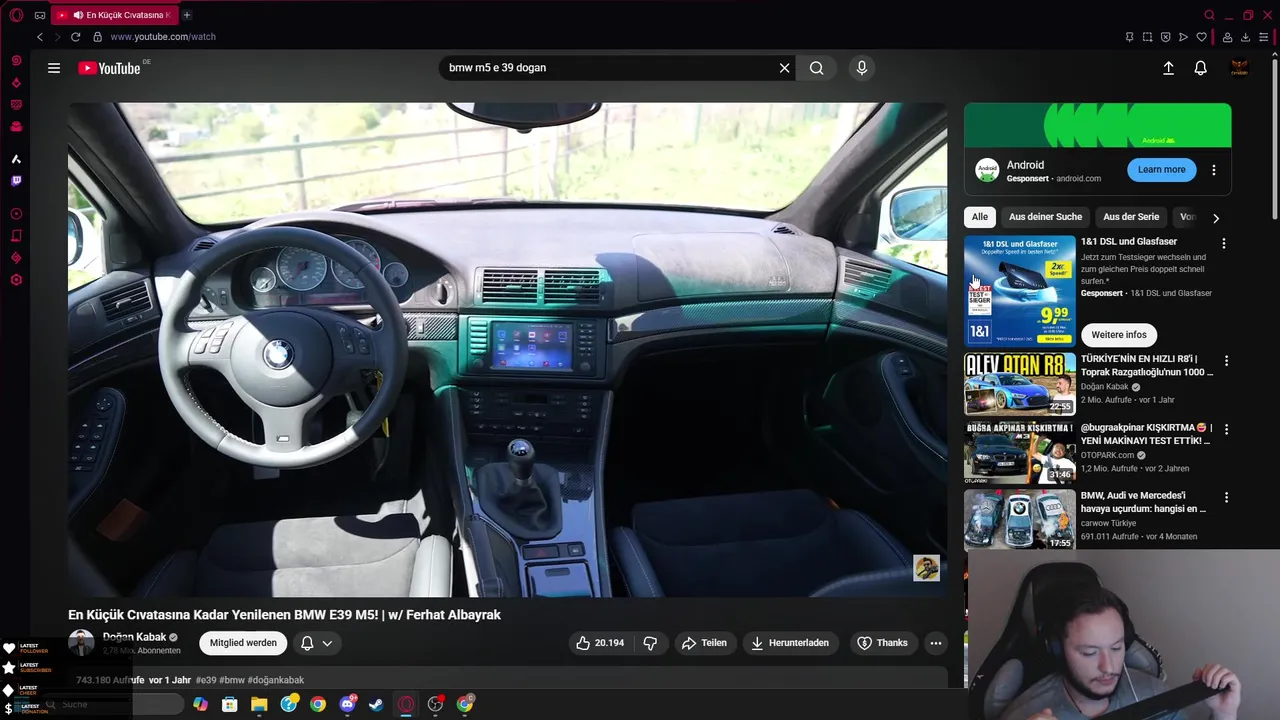This screenshot has height=720, width=1280.
Task: Take a snapshot with the toolbar tool
Action: (x=1147, y=37)
